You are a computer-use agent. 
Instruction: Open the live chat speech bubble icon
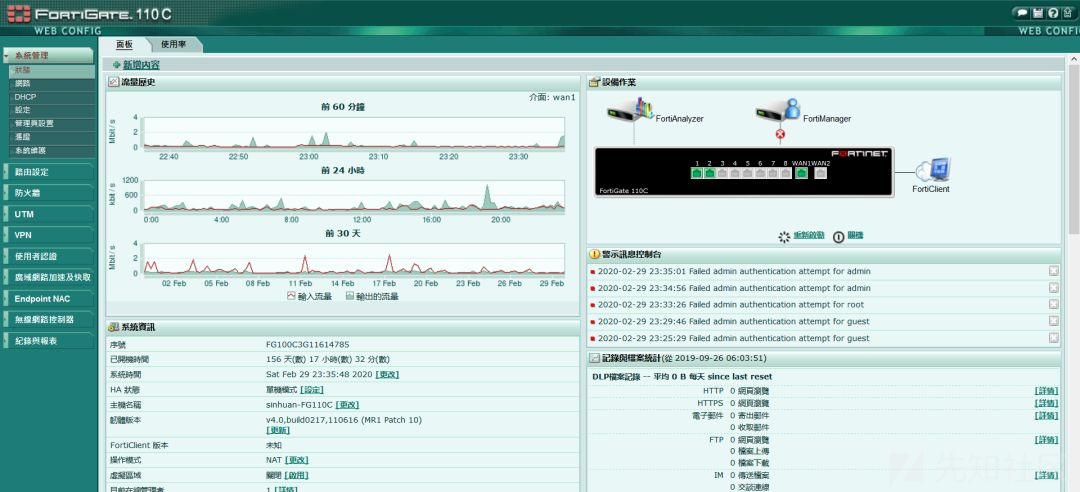(1024, 13)
